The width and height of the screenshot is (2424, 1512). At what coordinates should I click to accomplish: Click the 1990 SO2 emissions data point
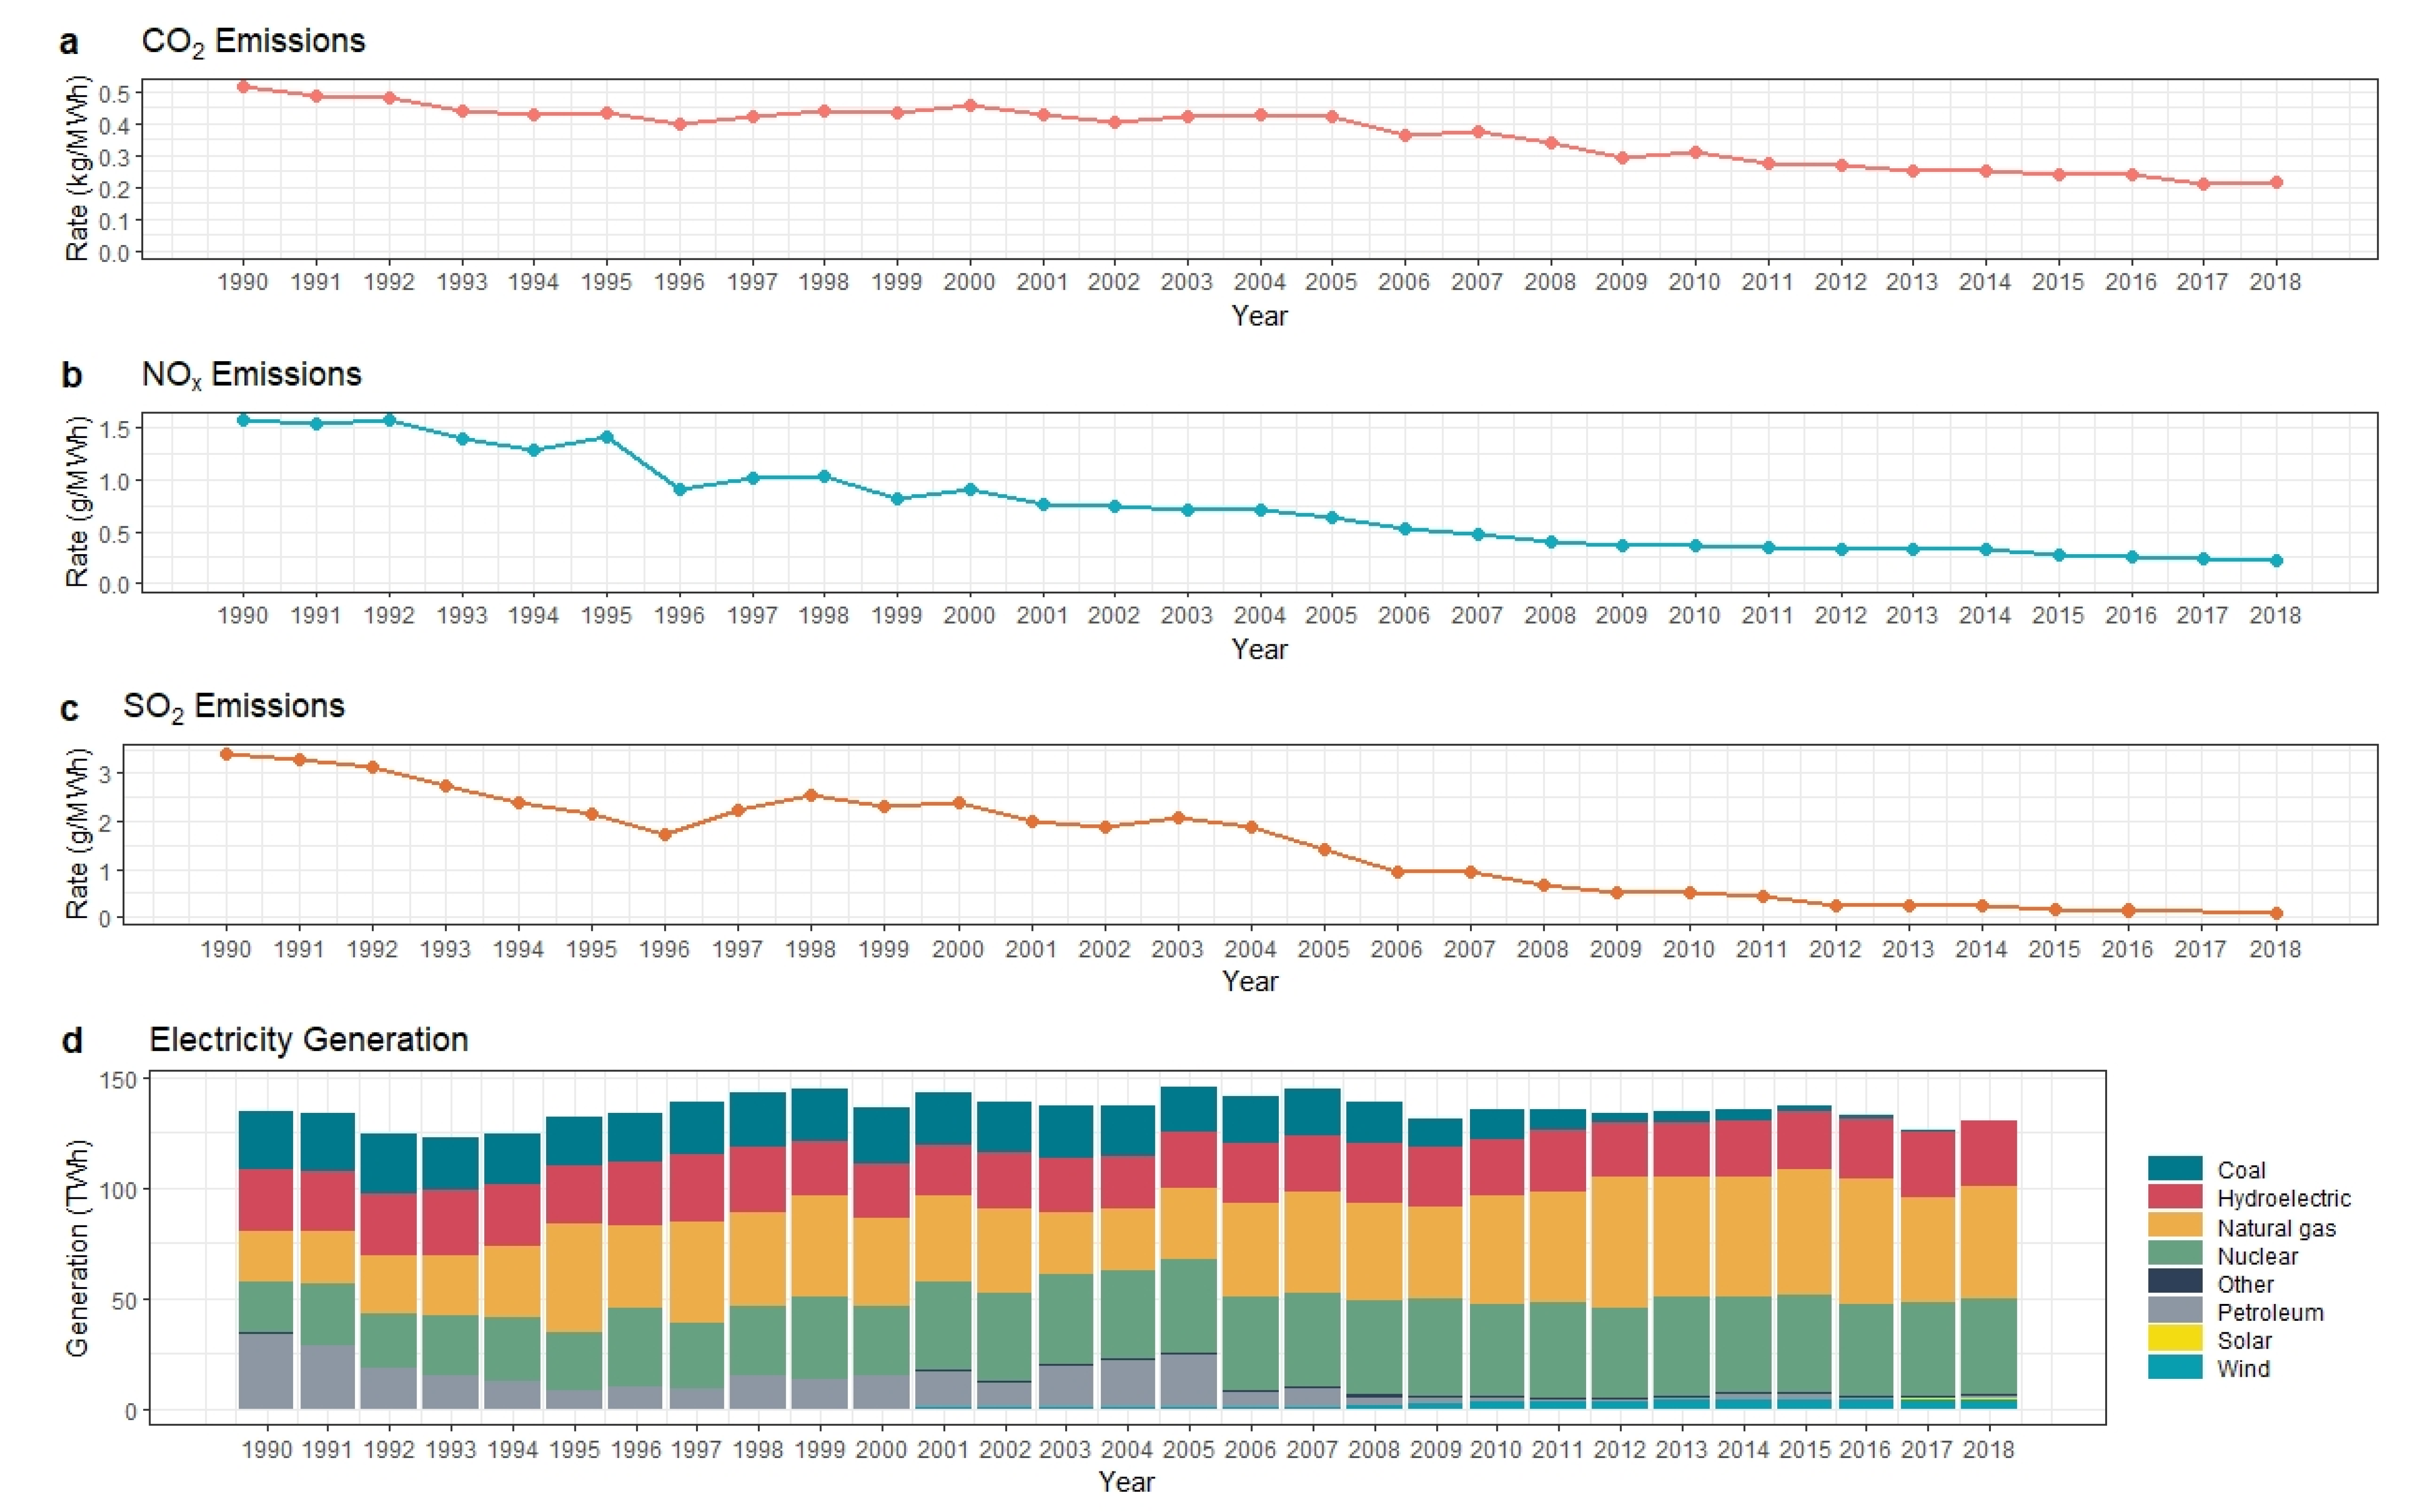(x=226, y=754)
